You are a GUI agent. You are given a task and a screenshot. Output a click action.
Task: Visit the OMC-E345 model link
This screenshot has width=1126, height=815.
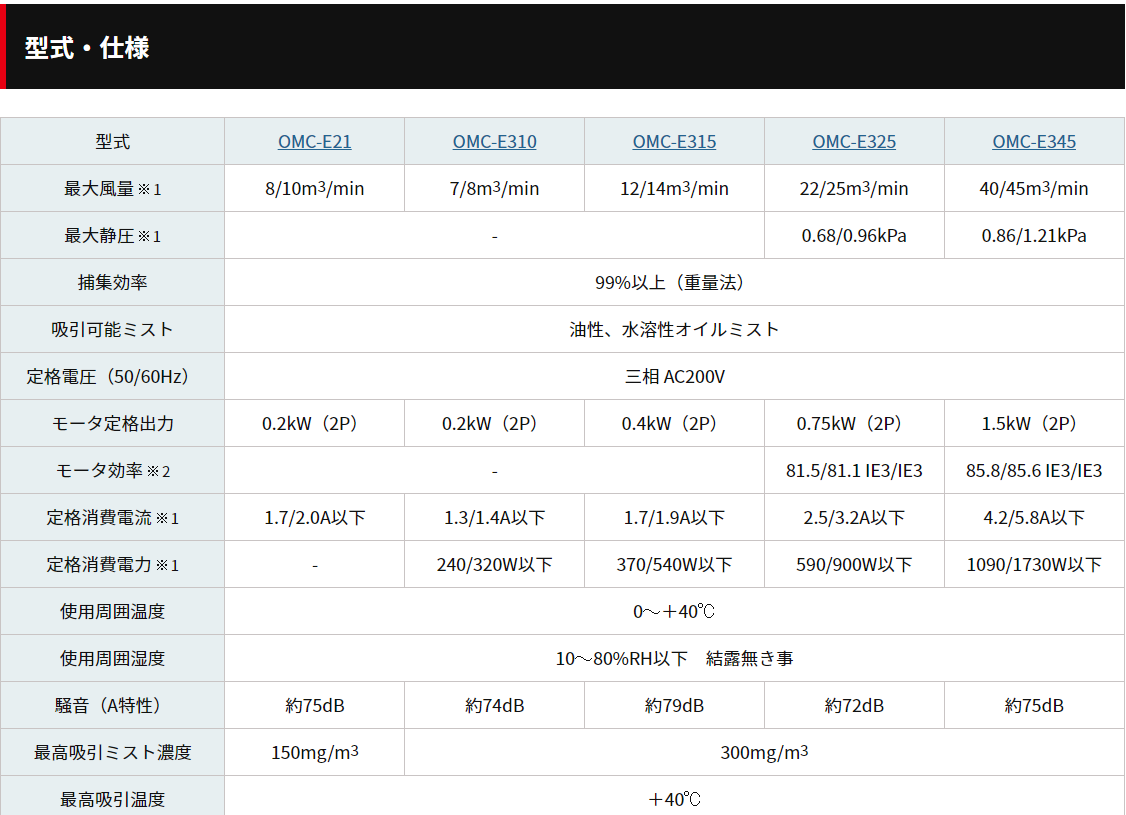[1034, 142]
